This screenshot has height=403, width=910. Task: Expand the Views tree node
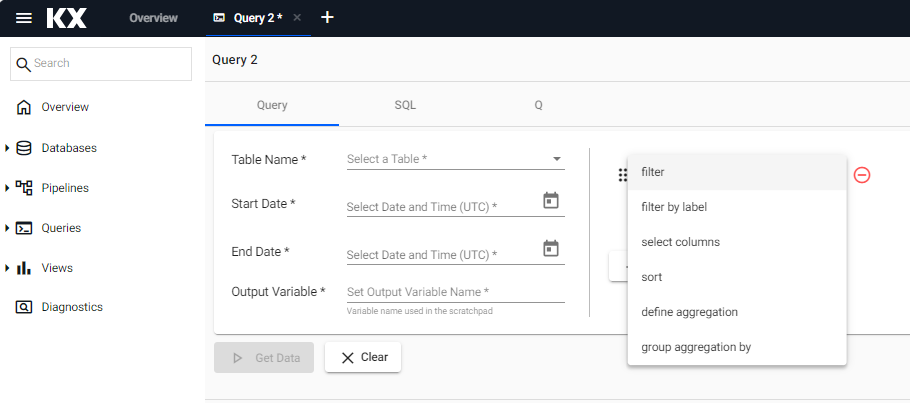coord(7,268)
